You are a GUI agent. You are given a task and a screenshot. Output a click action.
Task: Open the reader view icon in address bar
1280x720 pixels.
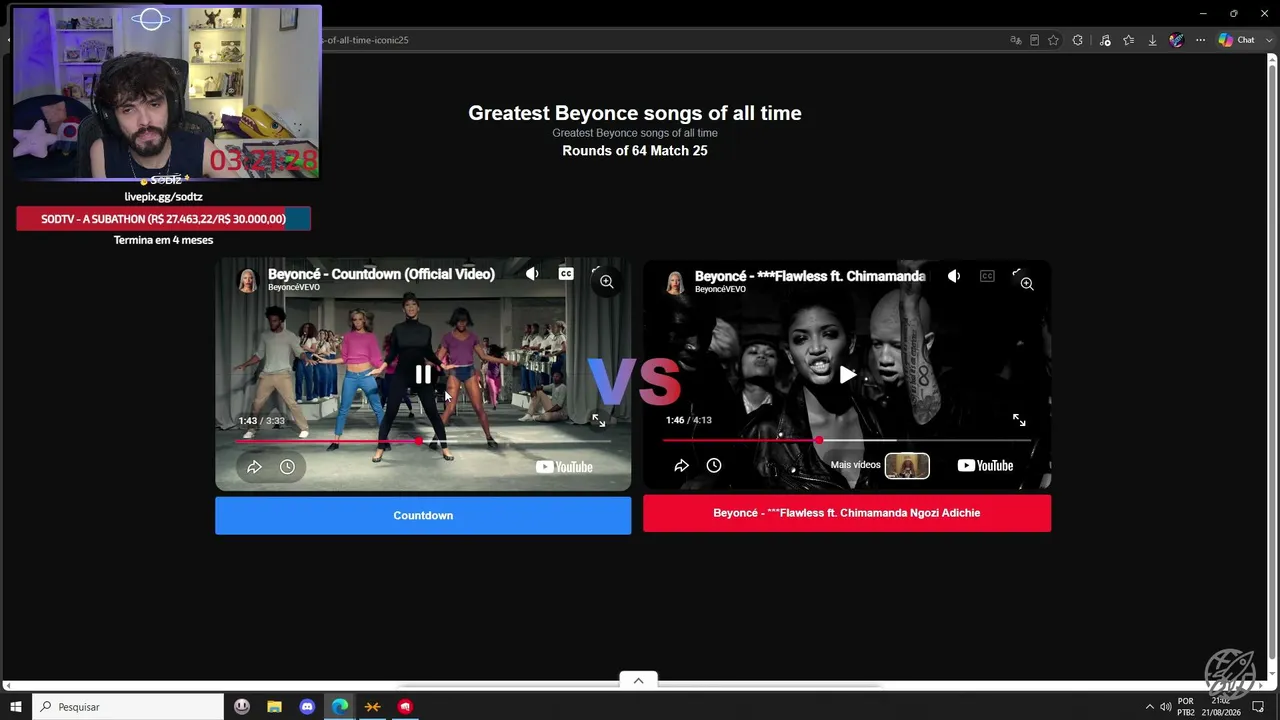click(1034, 40)
